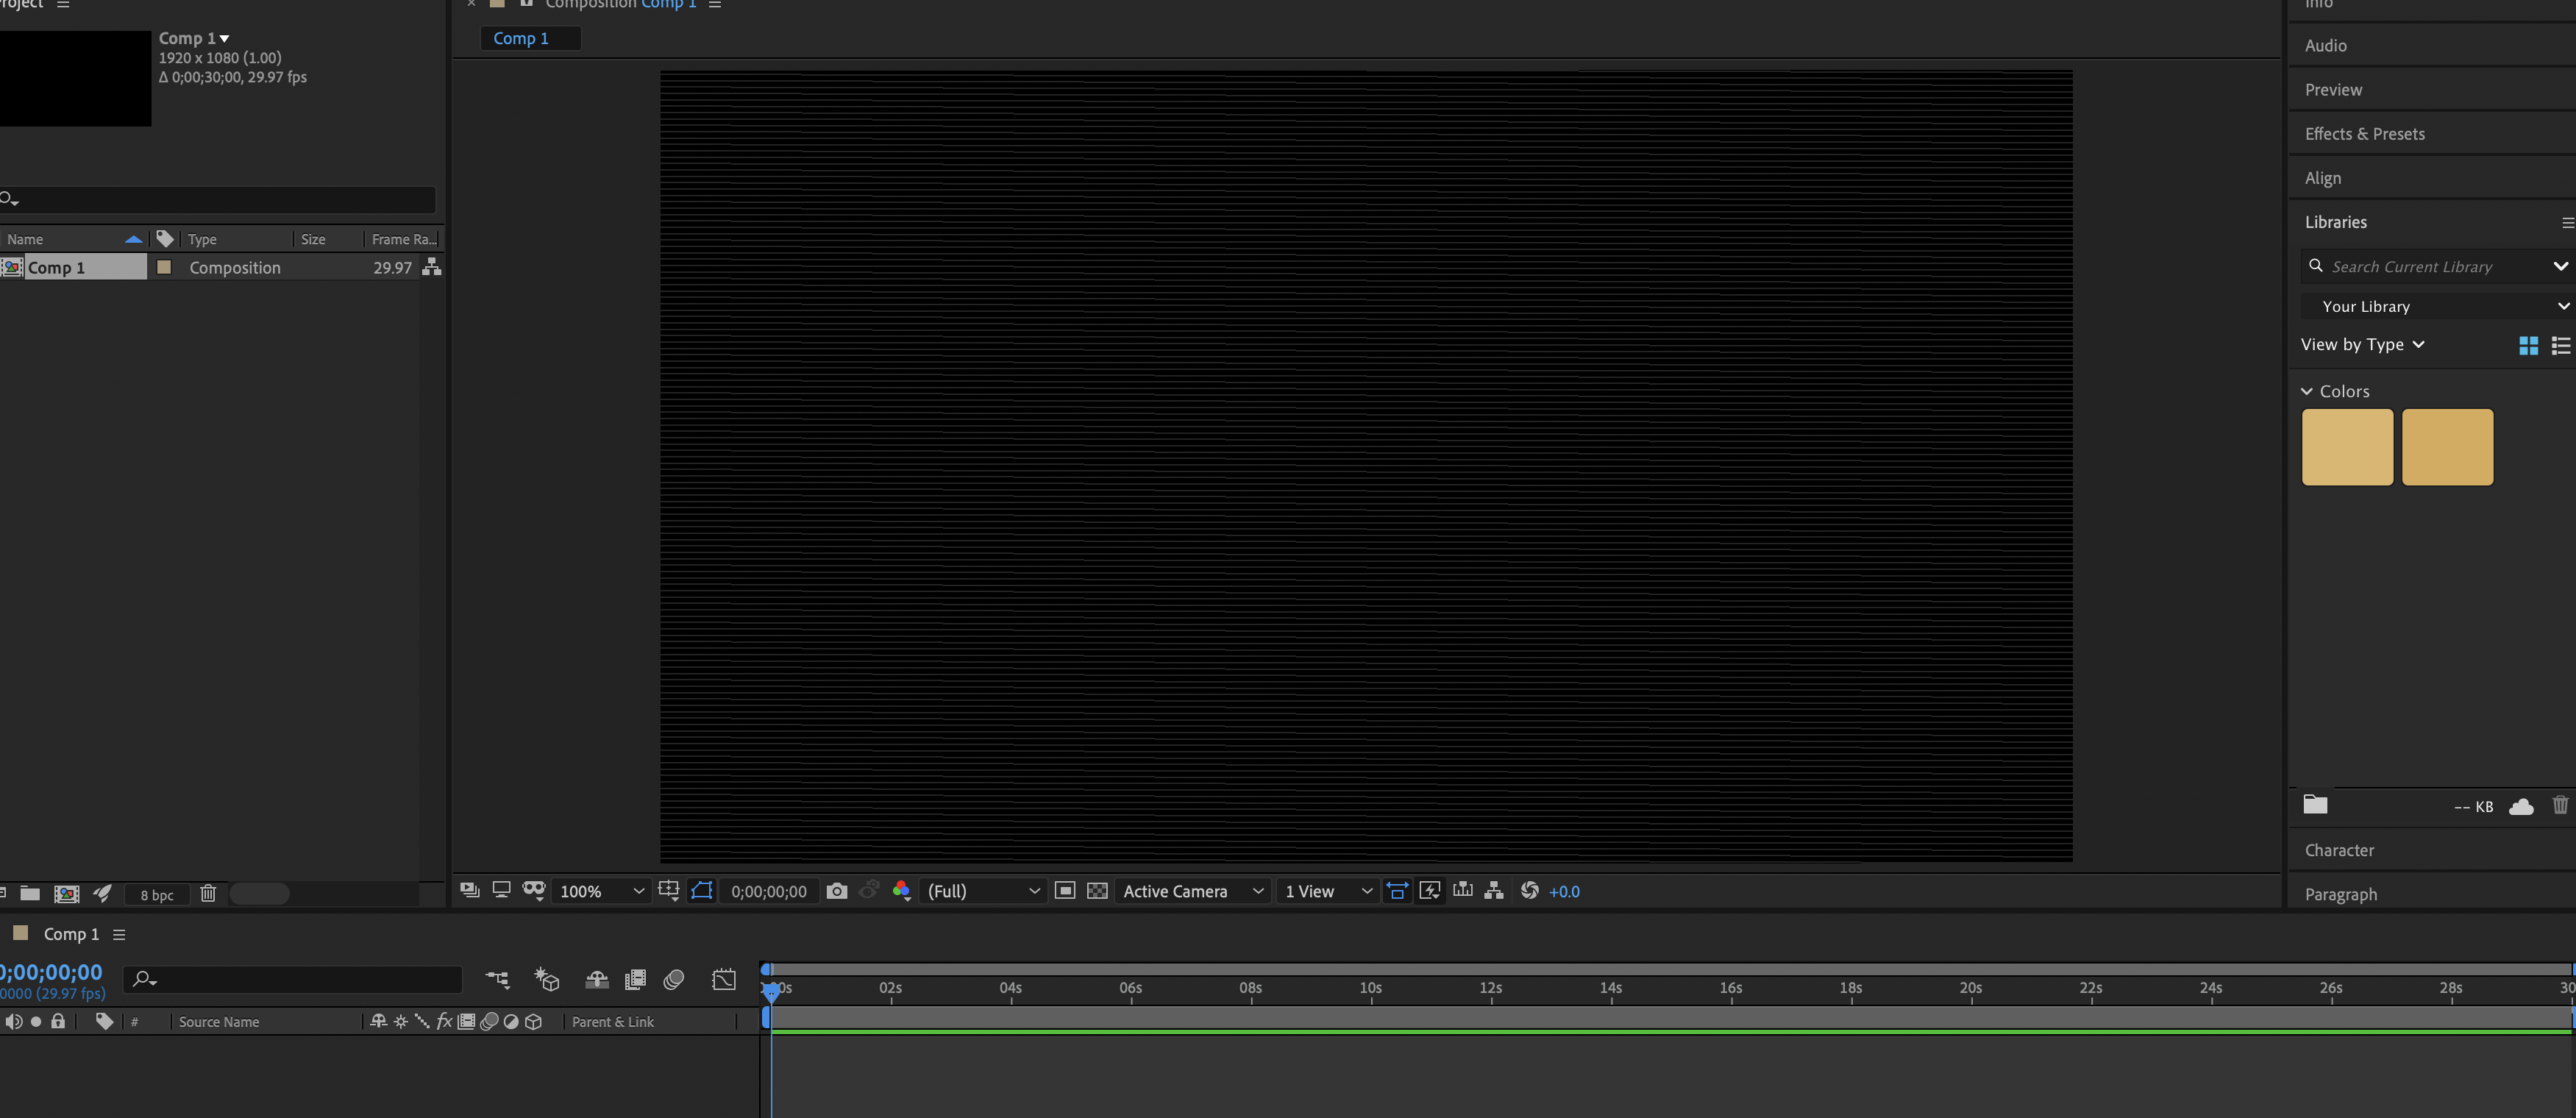2576x1118 pixels.
Task: Collapse the Colors section in Libraries
Action: click(2308, 391)
